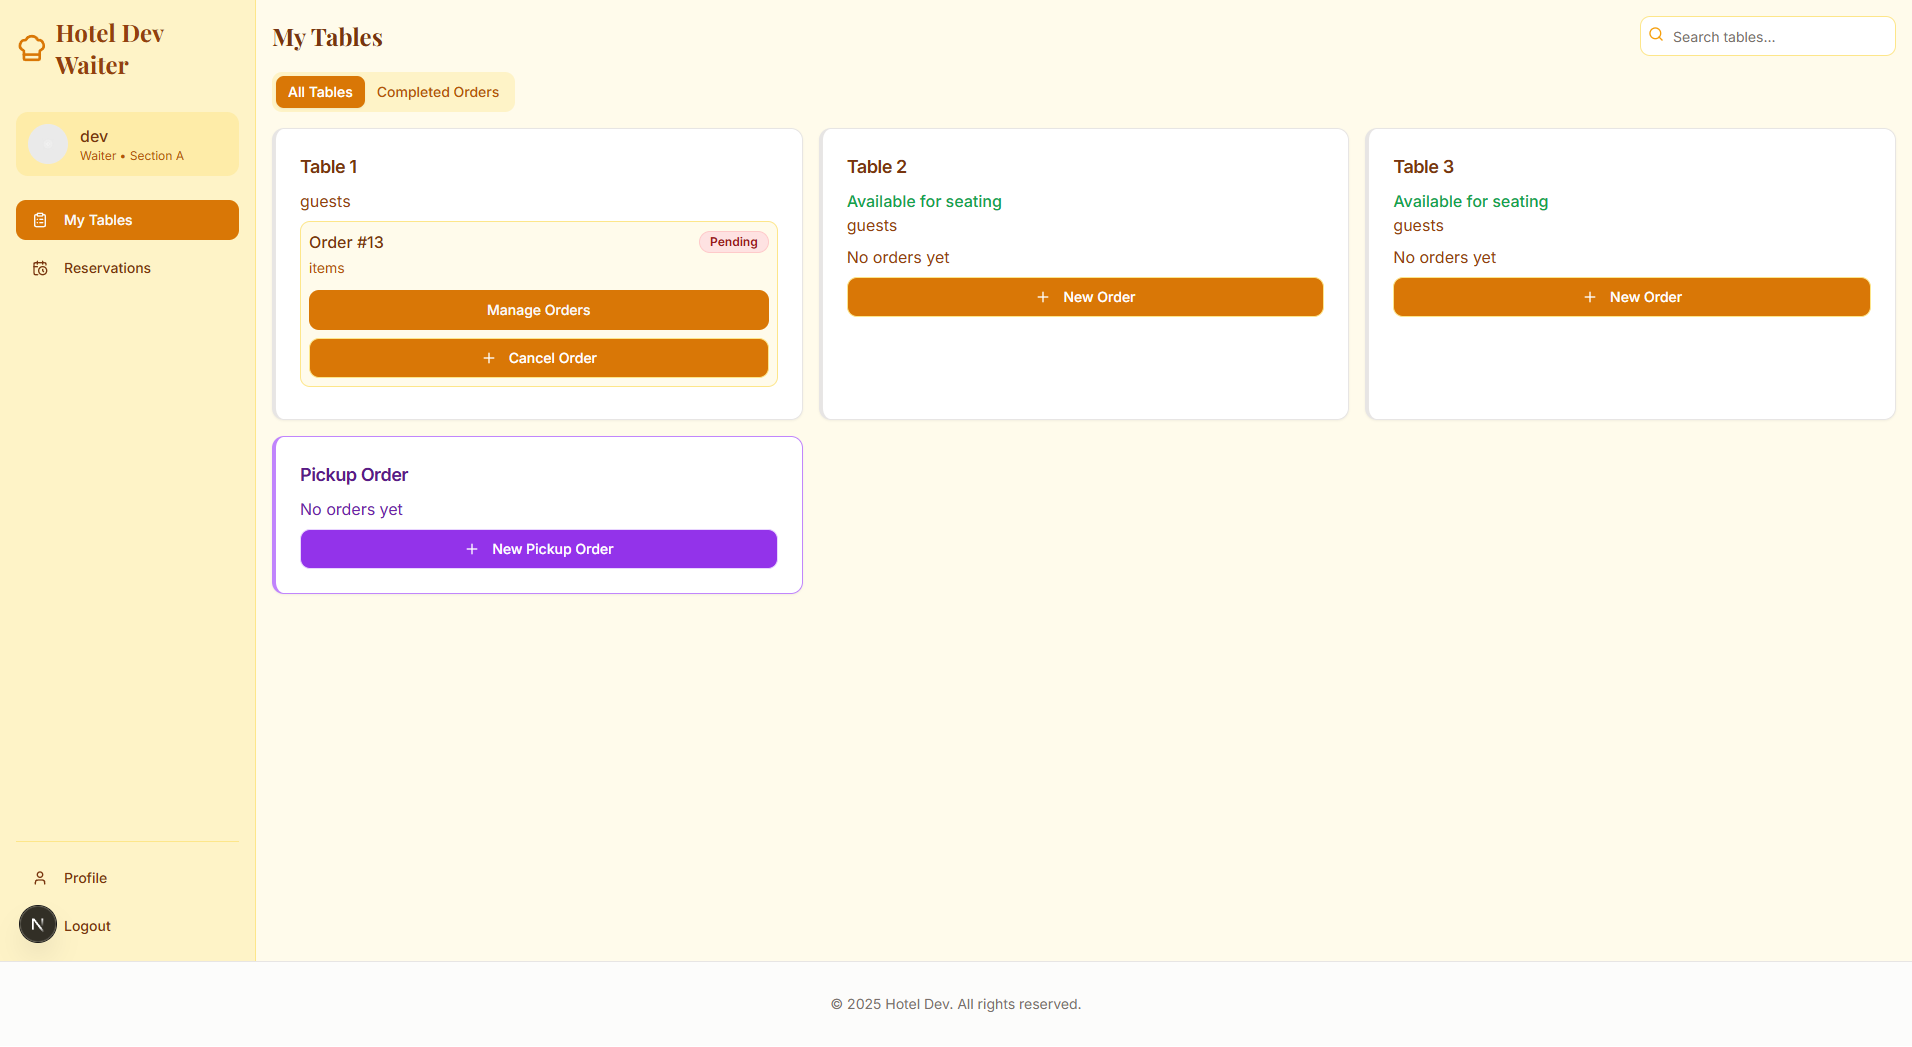Open the Profile link
This screenshot has height=1047, width=1912.
(85, 878)
